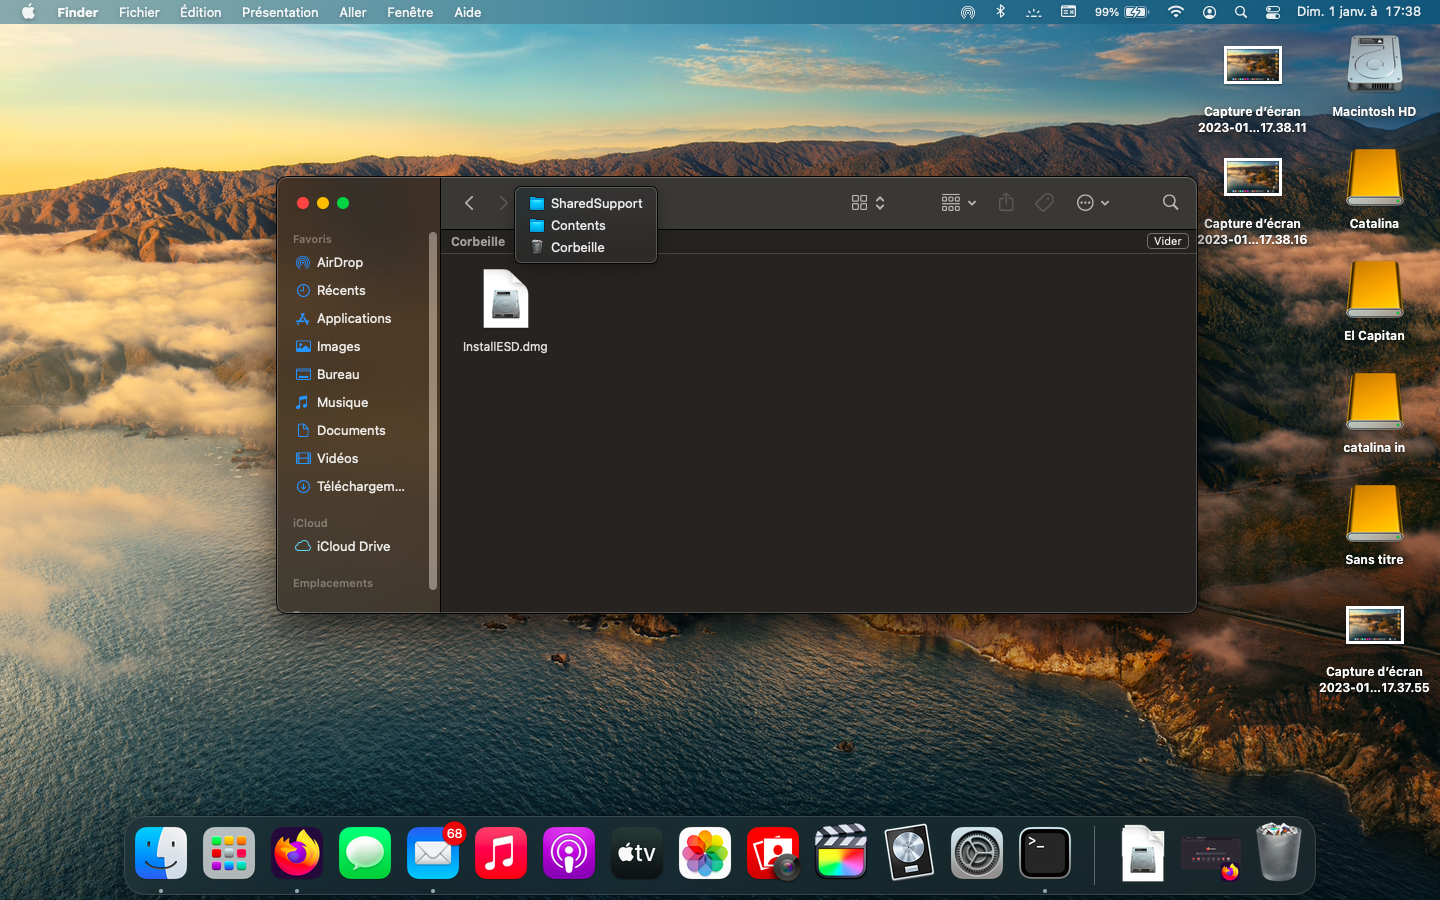Toggle the Bluetooth menu bar icon
This screenshot has width=1440, height=900.
tap(1000, 12)
